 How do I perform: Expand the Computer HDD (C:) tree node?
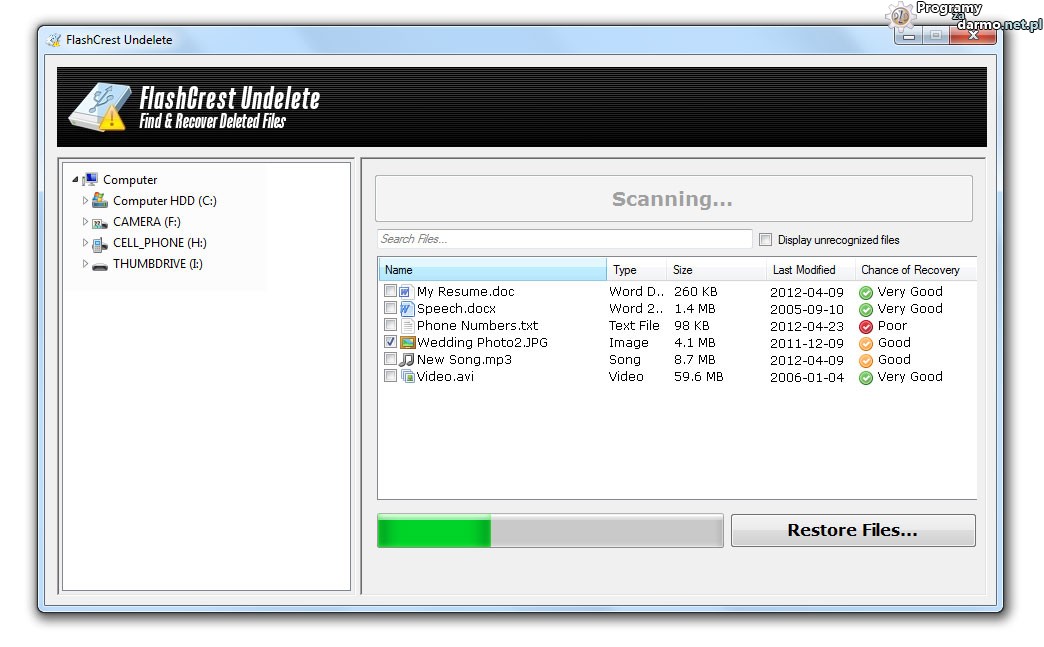pos(85,201)
